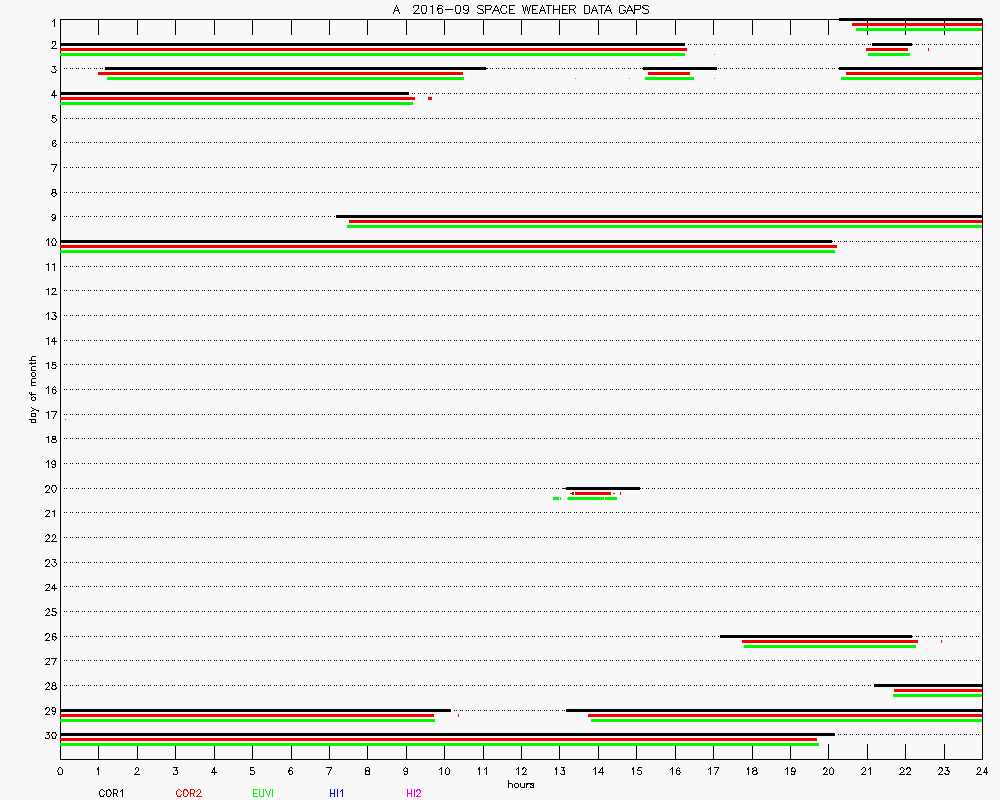Screen dimensions: 1000x800
Task: Click the COR1 legend label
Action: tap(111, 793)
